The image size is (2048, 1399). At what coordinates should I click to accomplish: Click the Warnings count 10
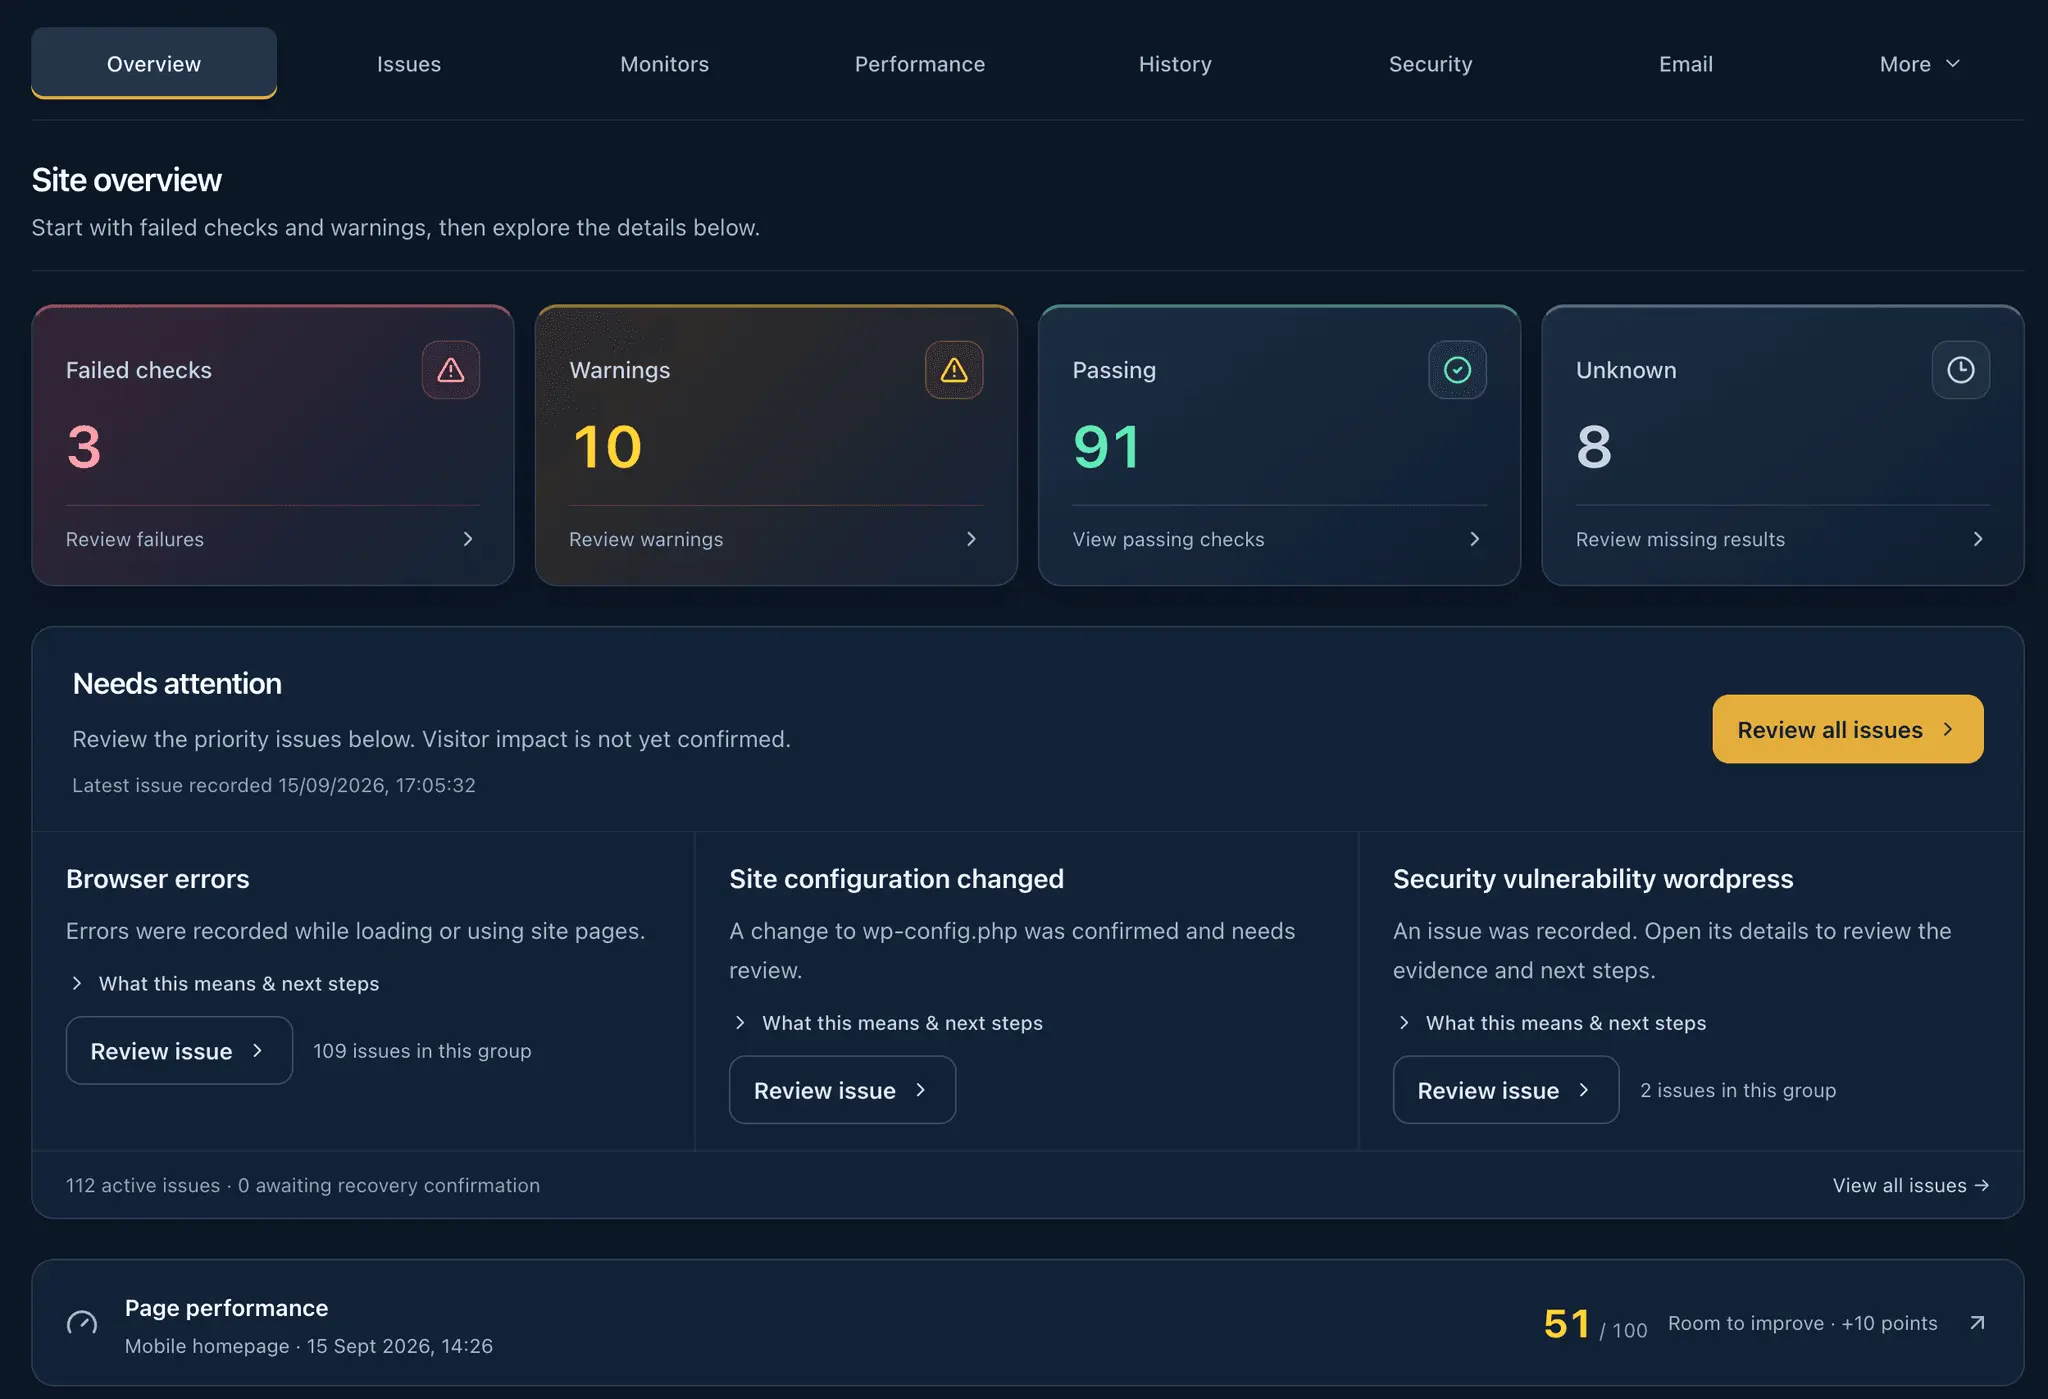pyautogui.click(x=607, y=446)
